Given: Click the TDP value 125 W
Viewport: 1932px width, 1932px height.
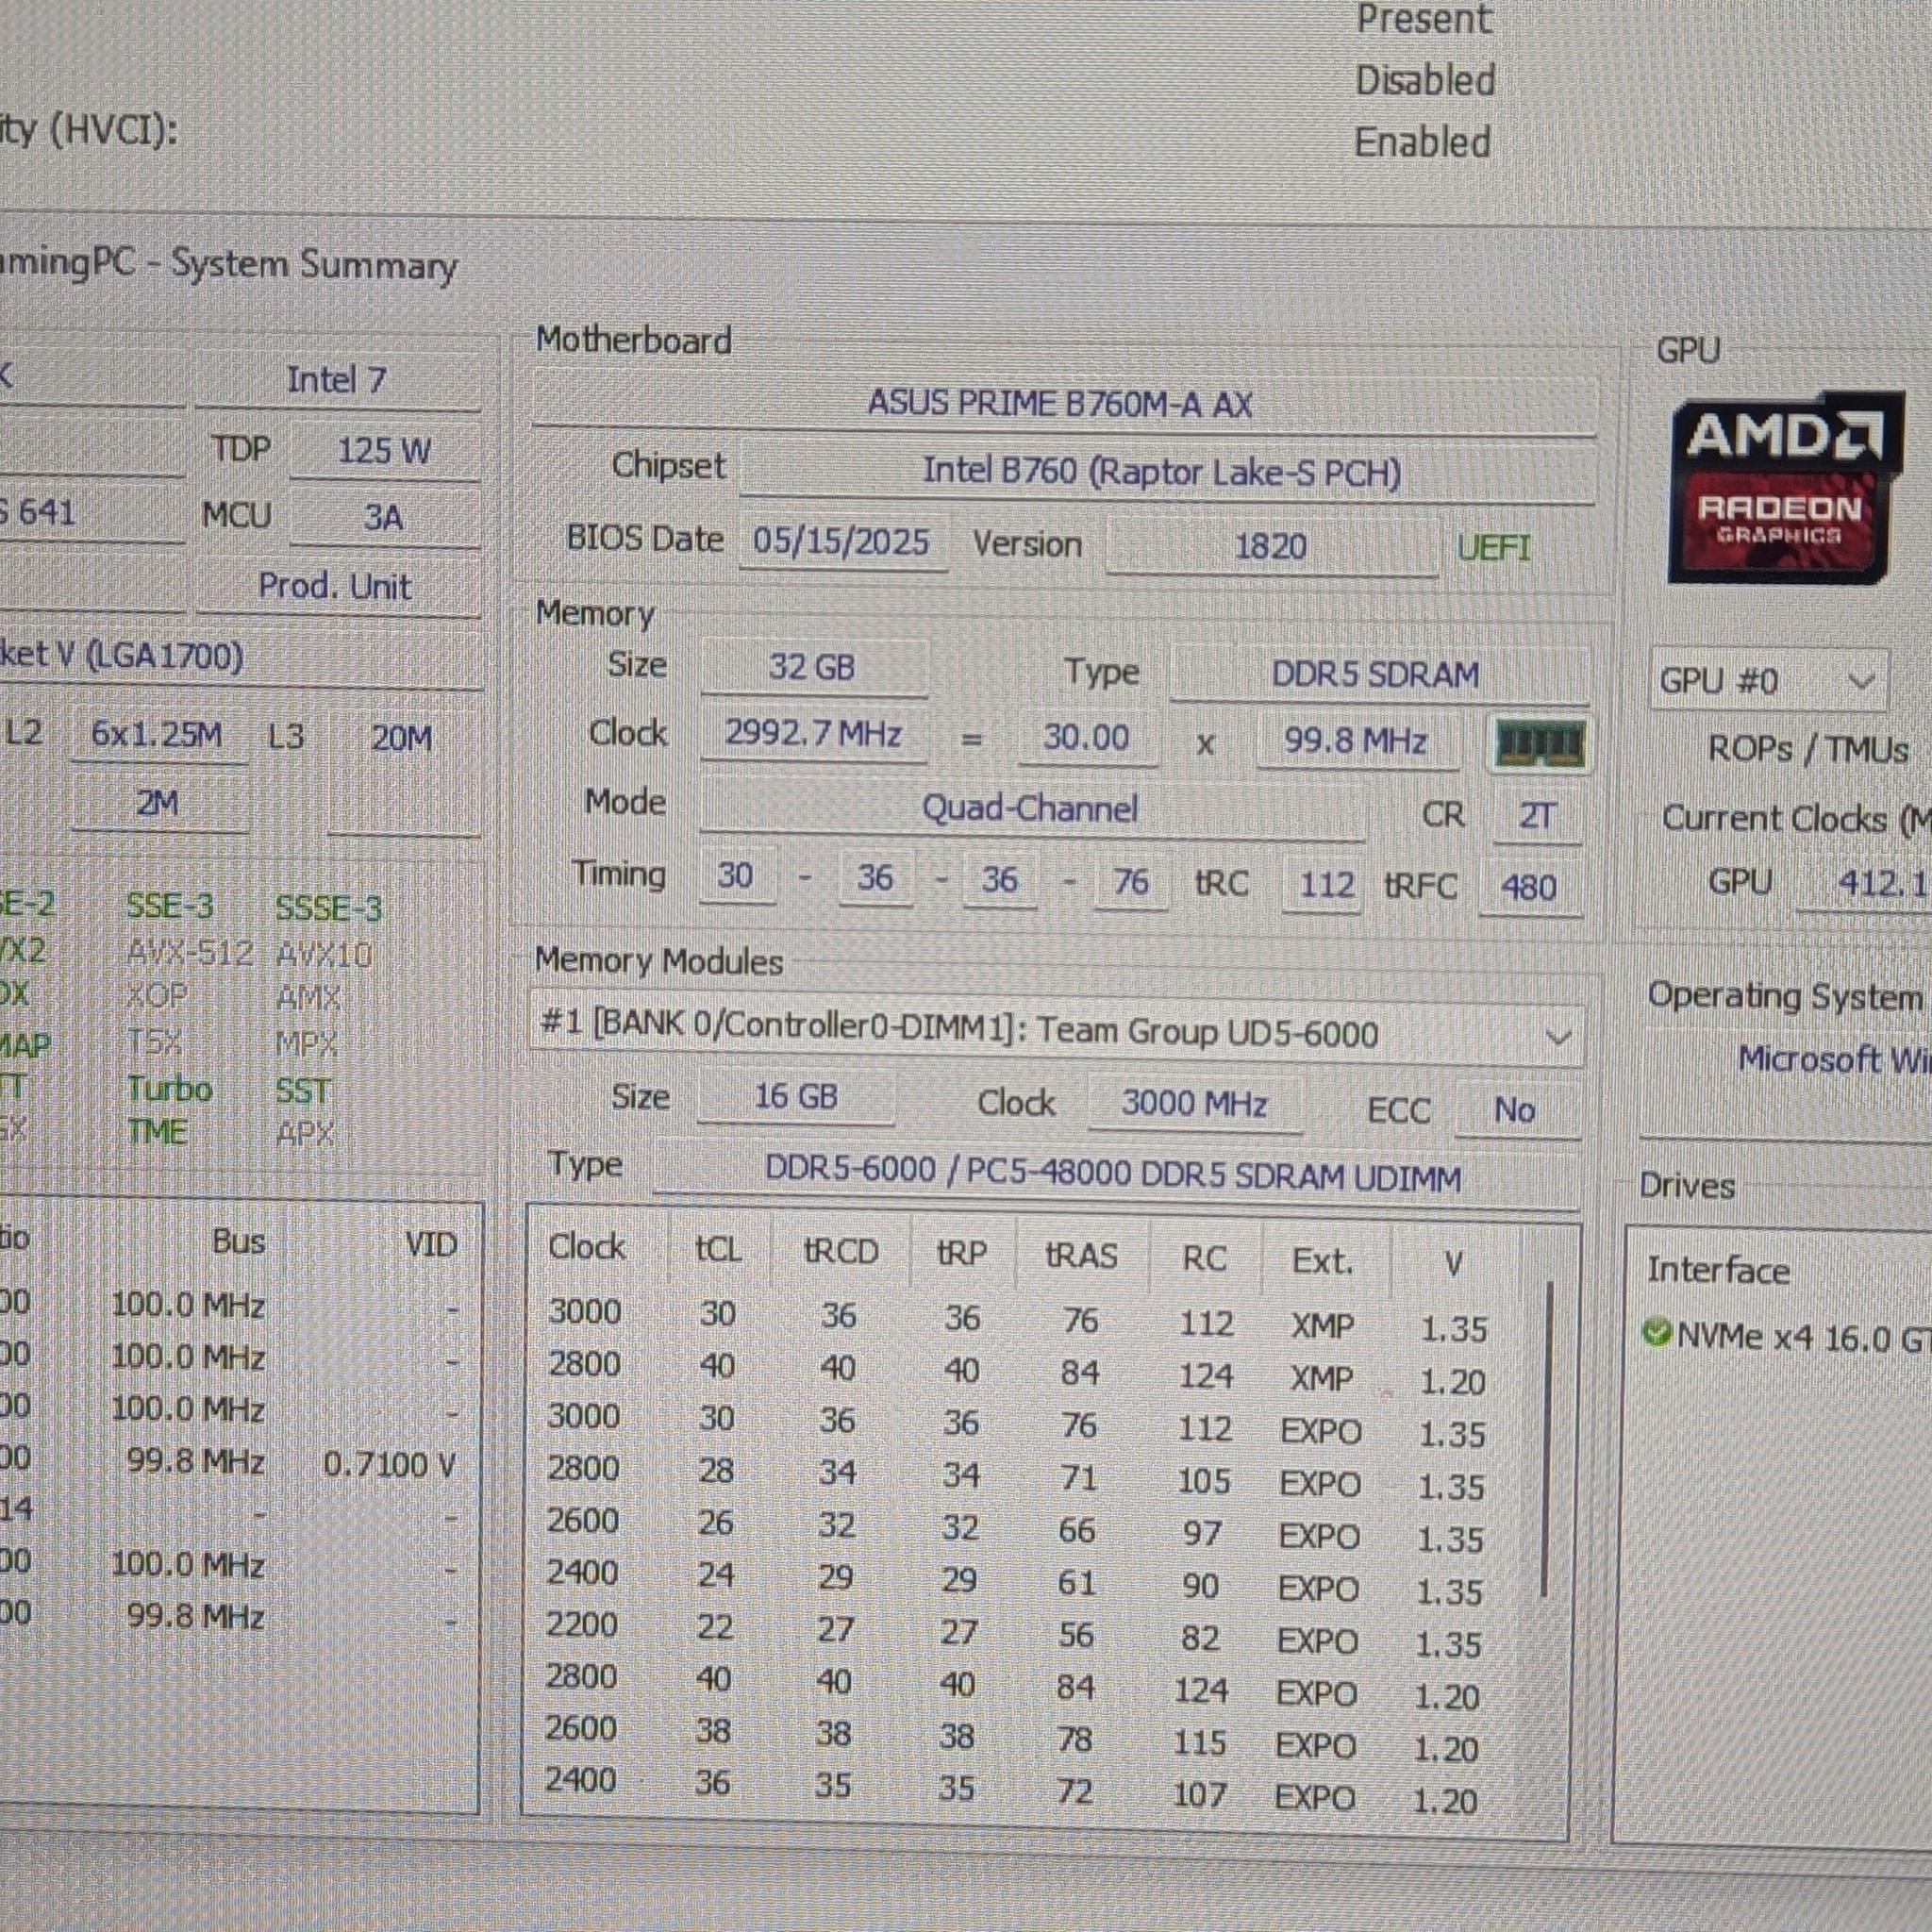Looking at the screenshot, I should (x=384, y=450).
